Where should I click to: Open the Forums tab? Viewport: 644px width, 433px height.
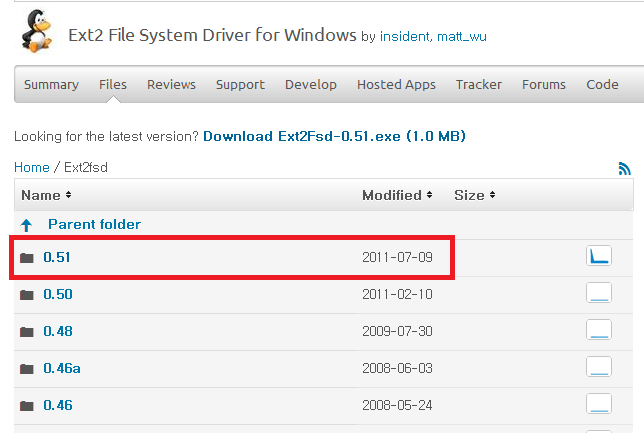point(544,85)
